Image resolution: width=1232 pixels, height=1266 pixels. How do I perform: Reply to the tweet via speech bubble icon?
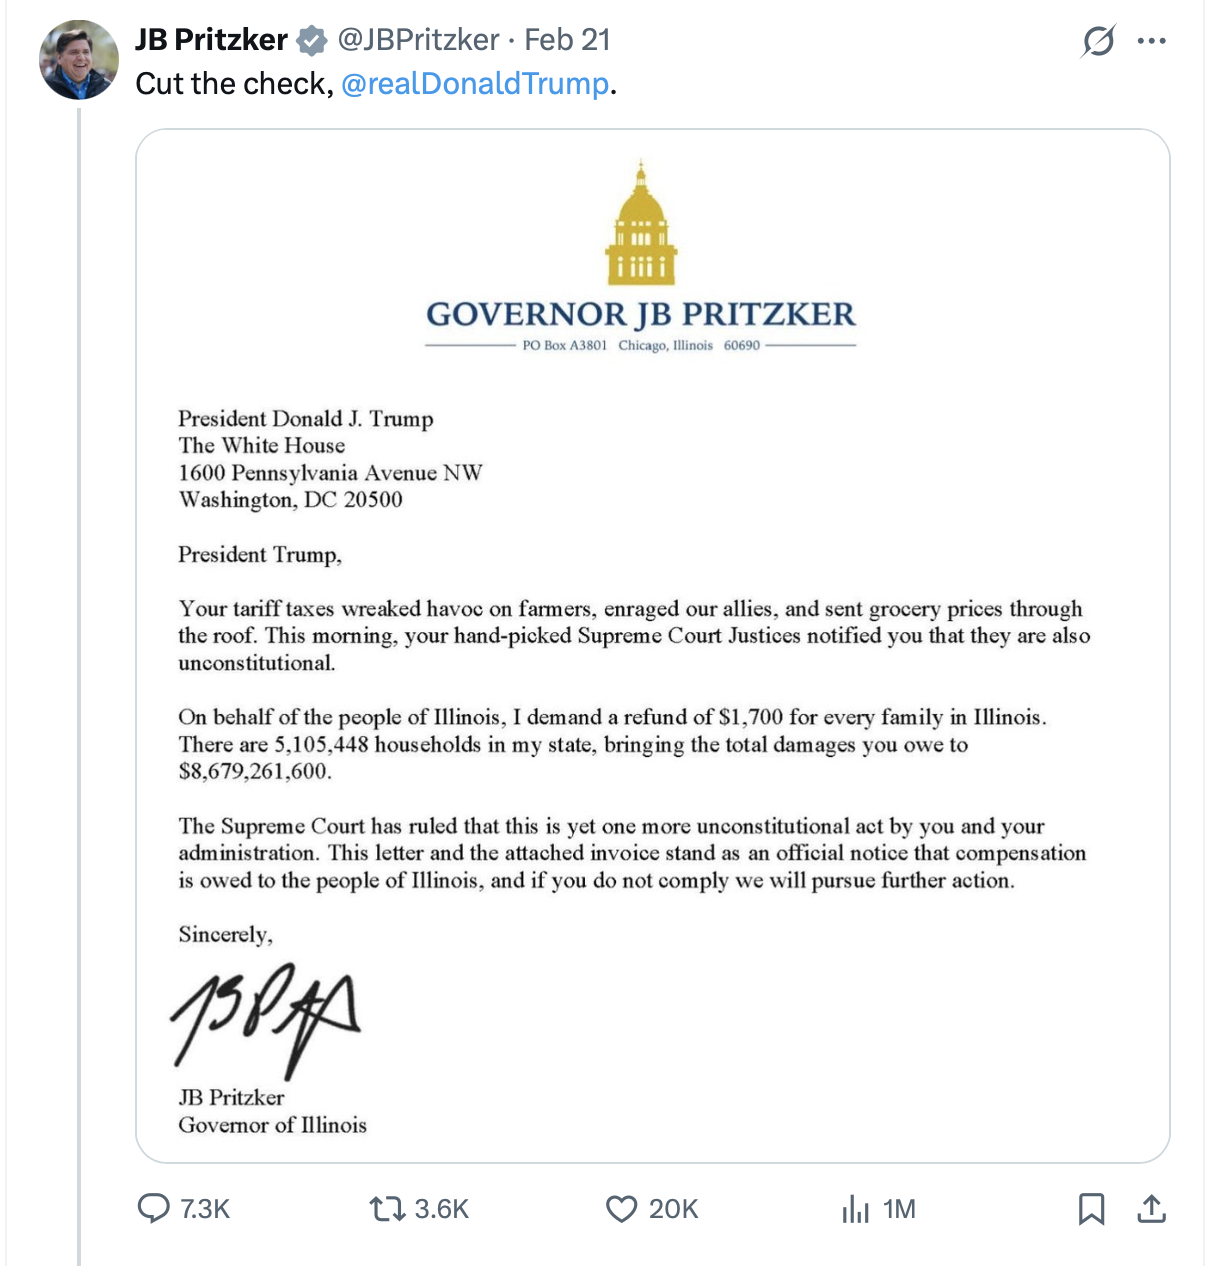(x=153, y=1209)
